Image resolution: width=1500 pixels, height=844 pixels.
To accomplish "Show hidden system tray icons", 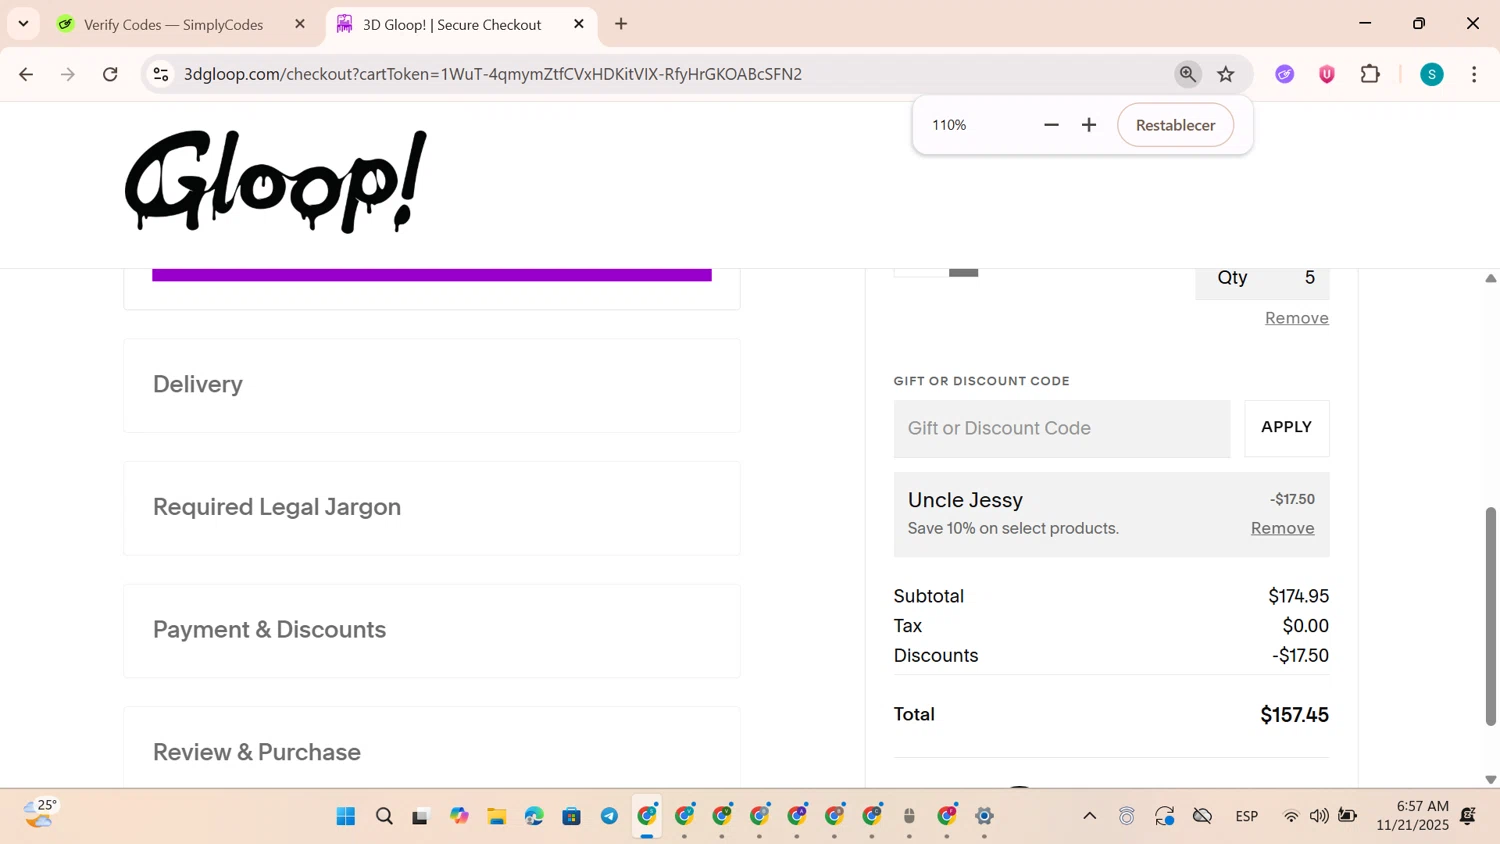I will (x=1090, y=816).
